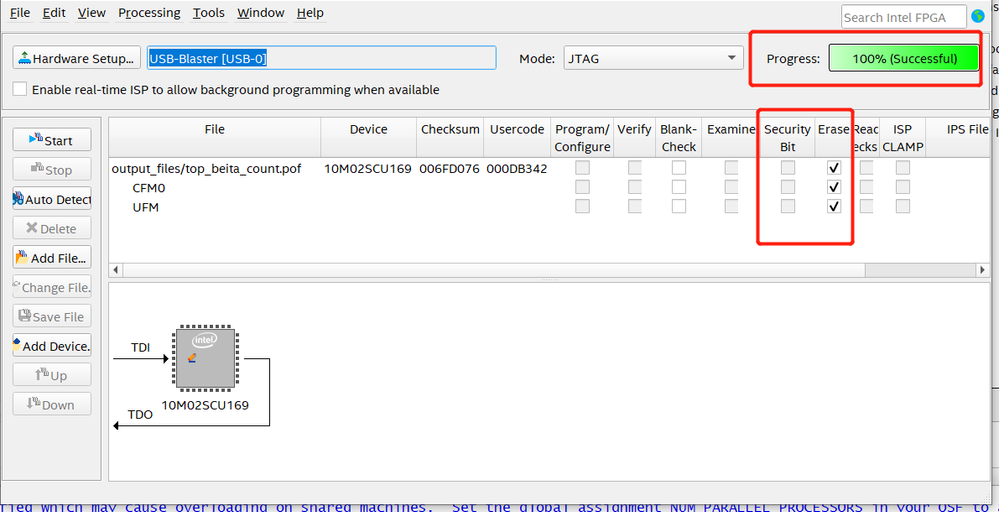Open the Tools menu
Viewport: 999px width, 512px height.
pos(209,13)
